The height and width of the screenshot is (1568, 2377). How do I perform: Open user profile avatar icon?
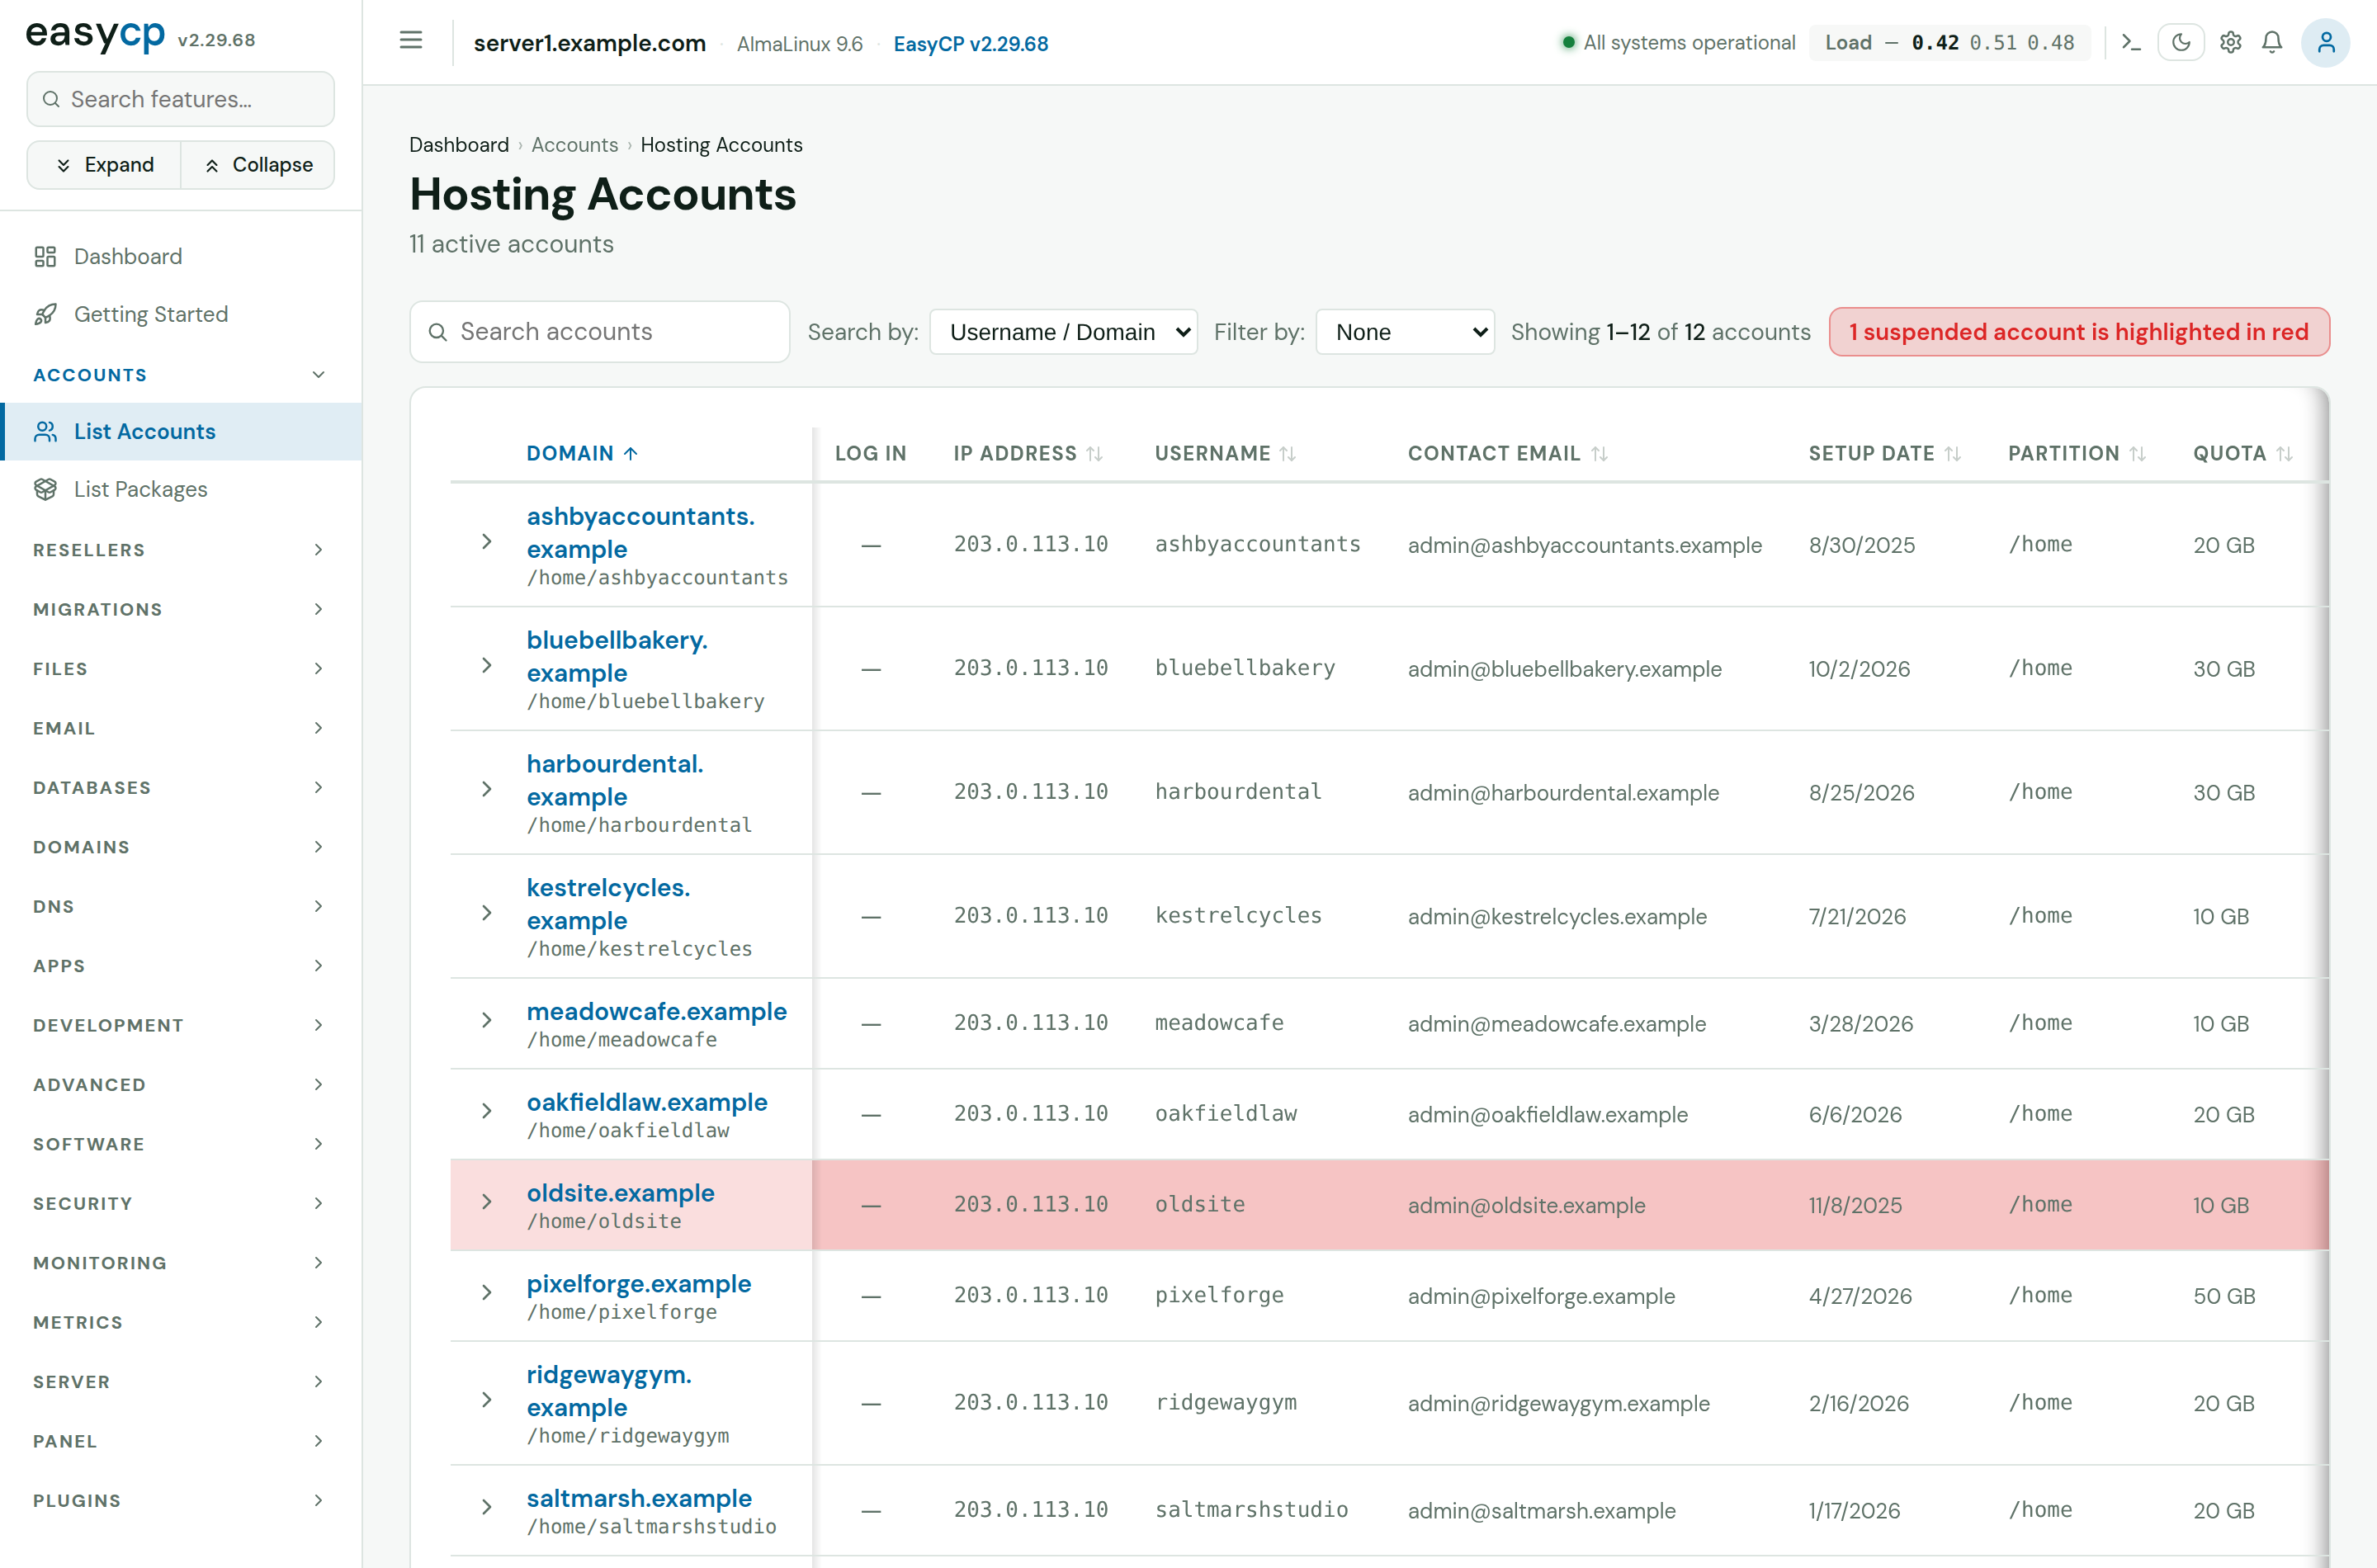point(2326,42)
